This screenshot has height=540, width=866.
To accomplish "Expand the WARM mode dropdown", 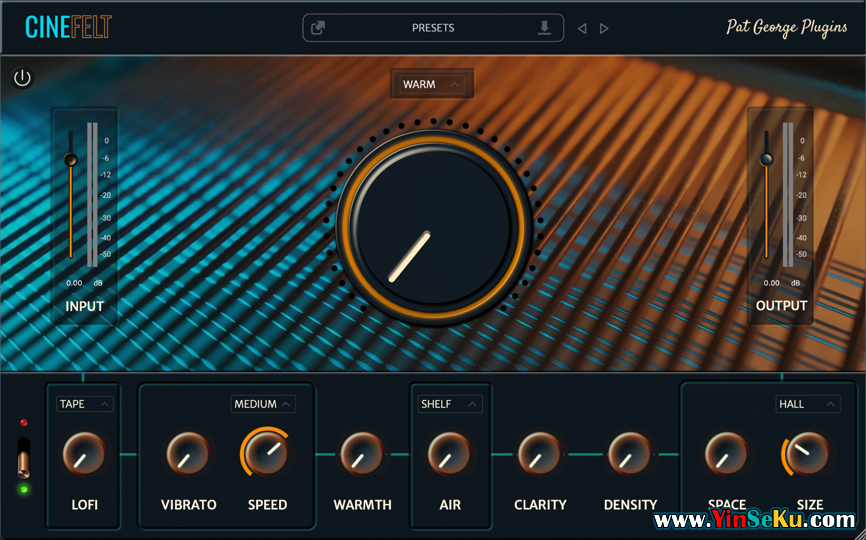I will click(x=432, y=85).
